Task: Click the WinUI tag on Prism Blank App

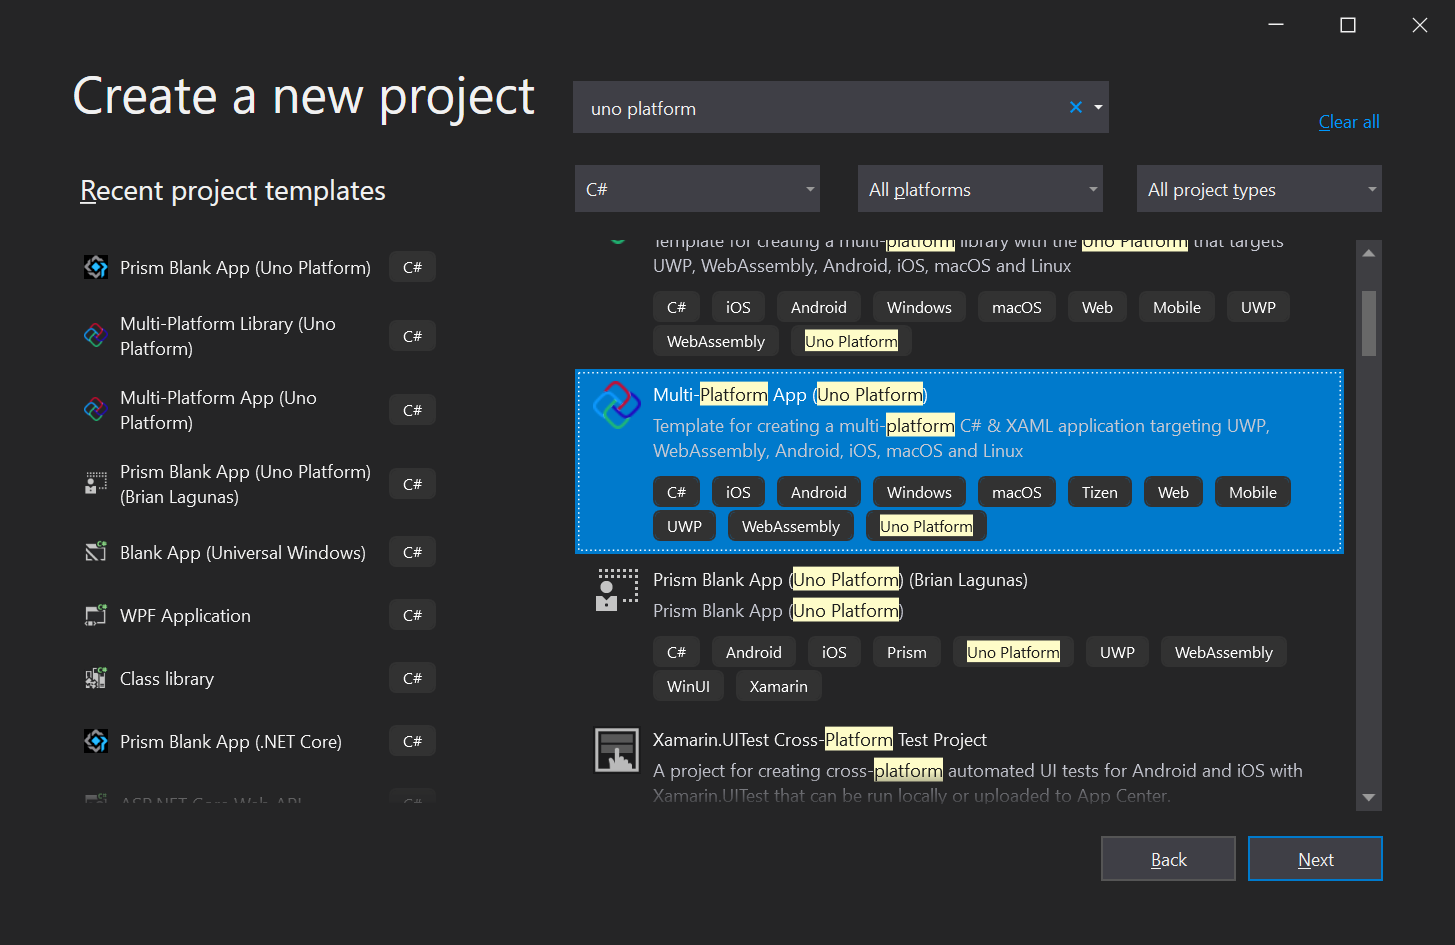Action: tap(688, 686)
